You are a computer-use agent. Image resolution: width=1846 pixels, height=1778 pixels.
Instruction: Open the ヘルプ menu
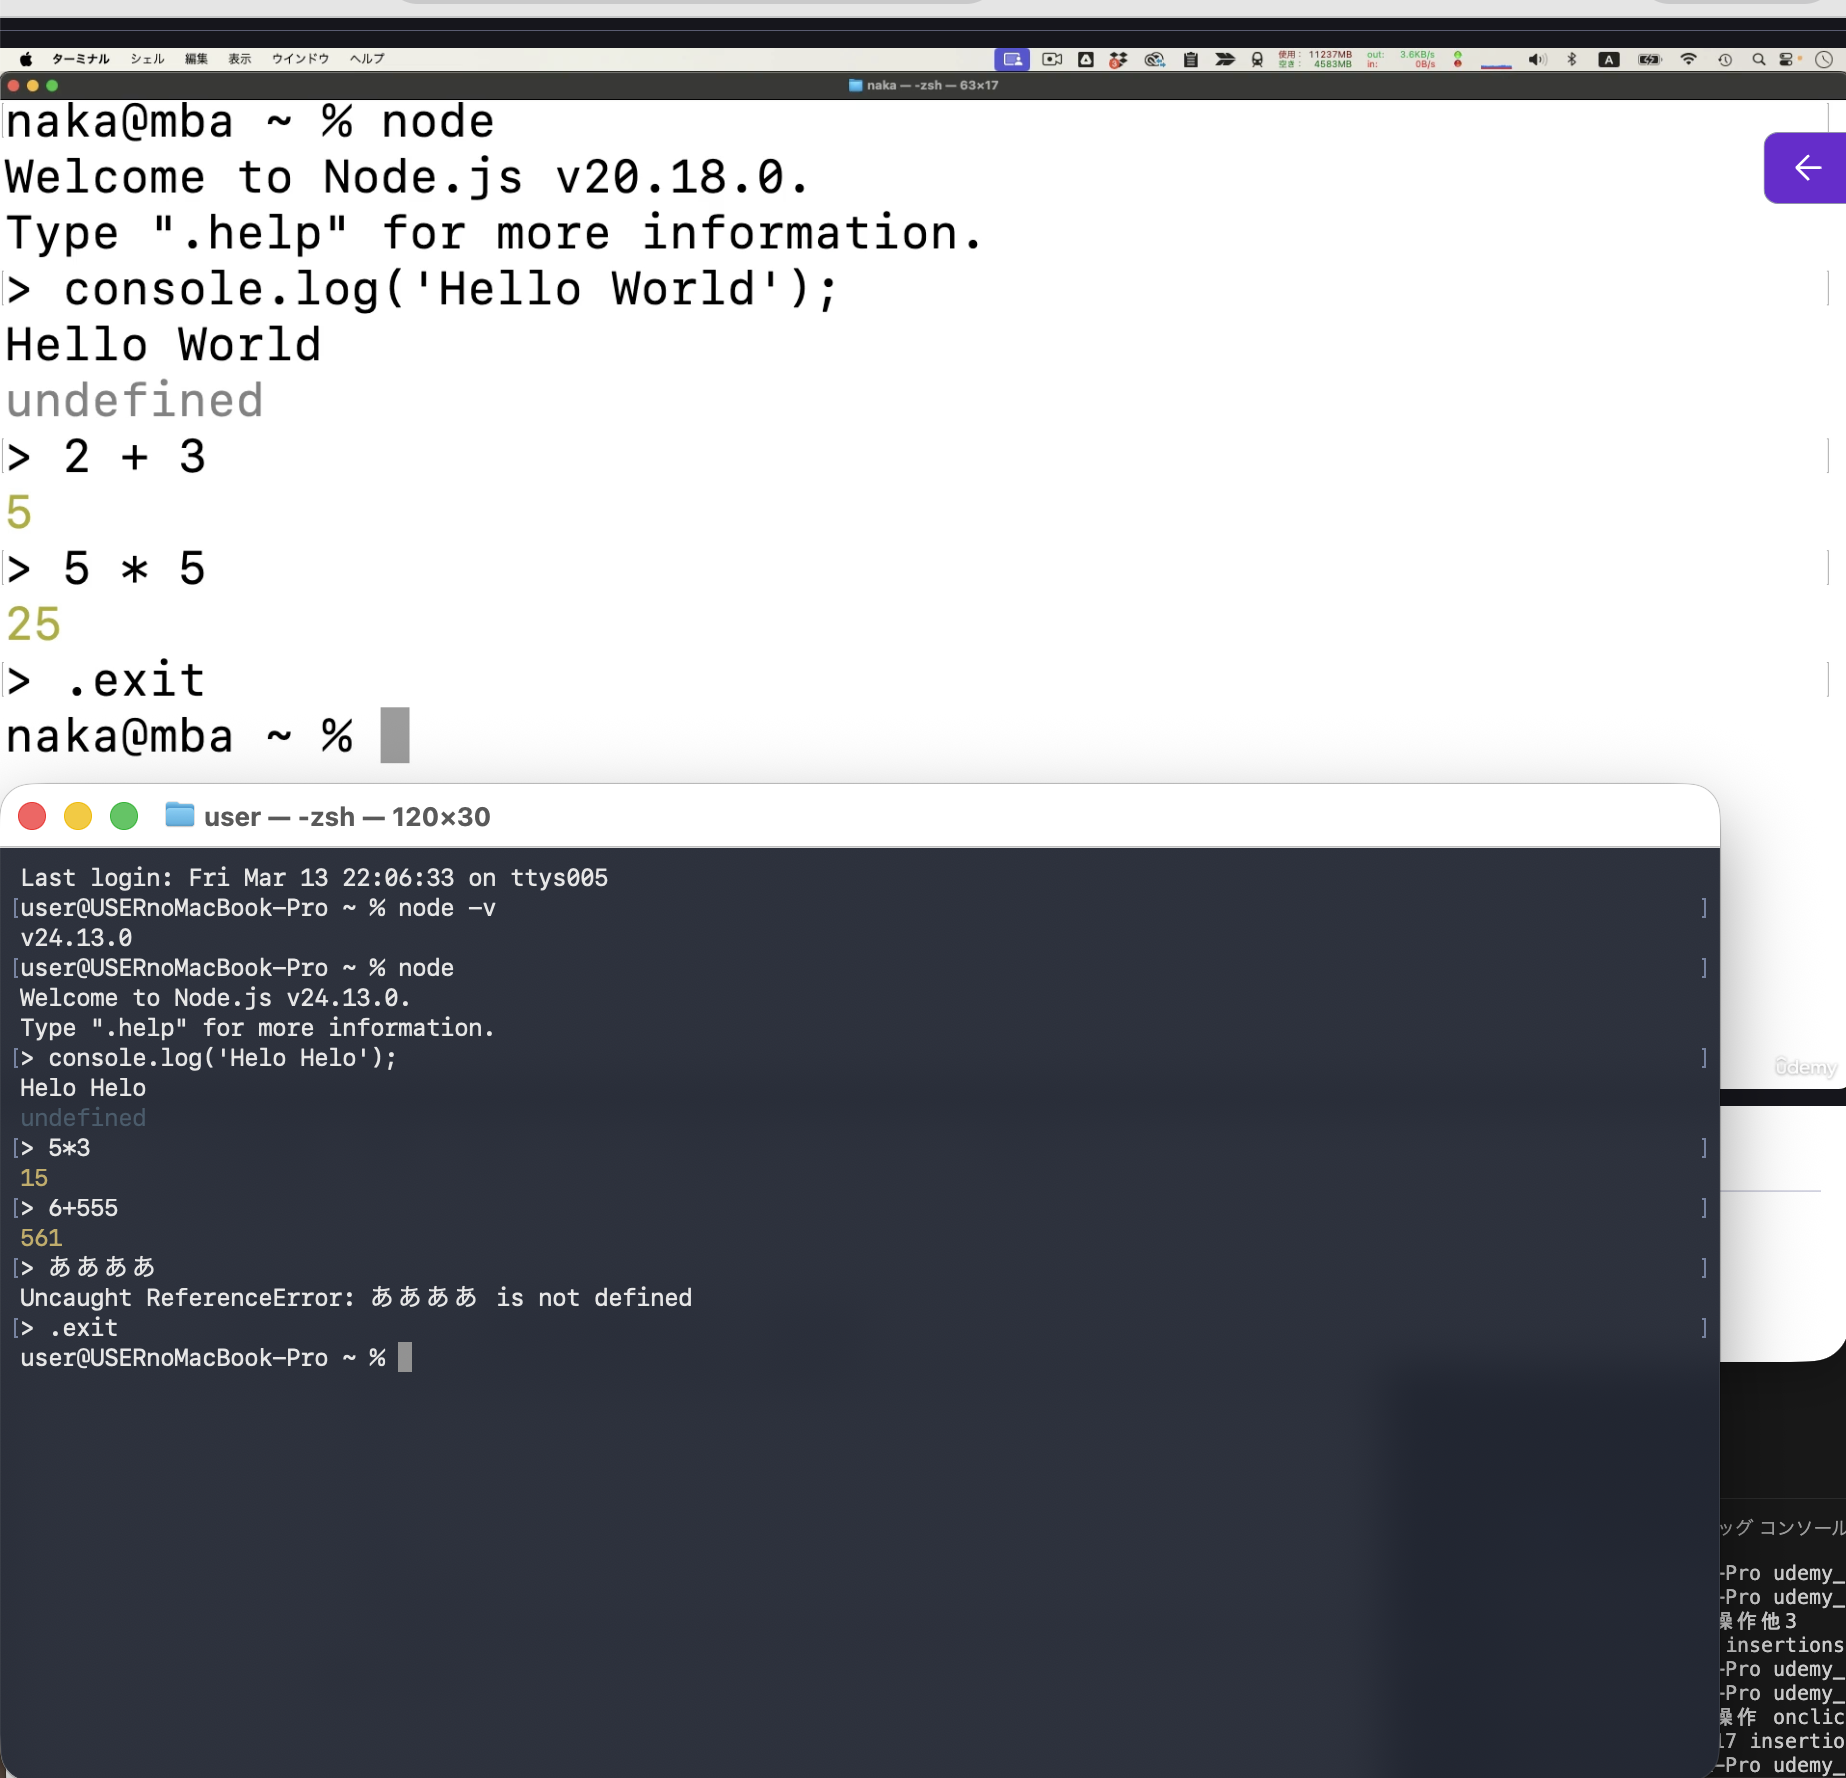pyautogui.click(x=367, y=59)
